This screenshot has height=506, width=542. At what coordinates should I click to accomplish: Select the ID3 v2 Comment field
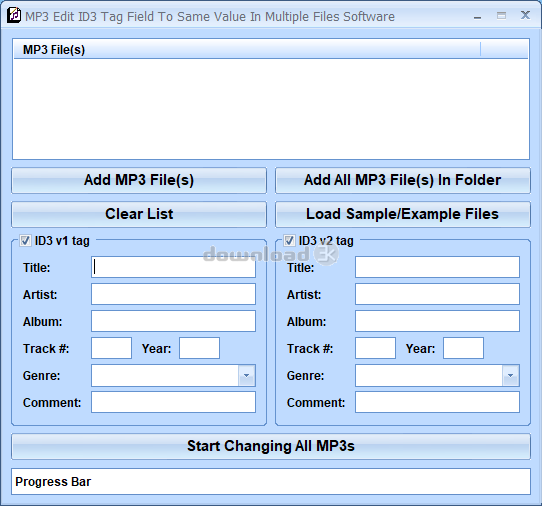437,402
